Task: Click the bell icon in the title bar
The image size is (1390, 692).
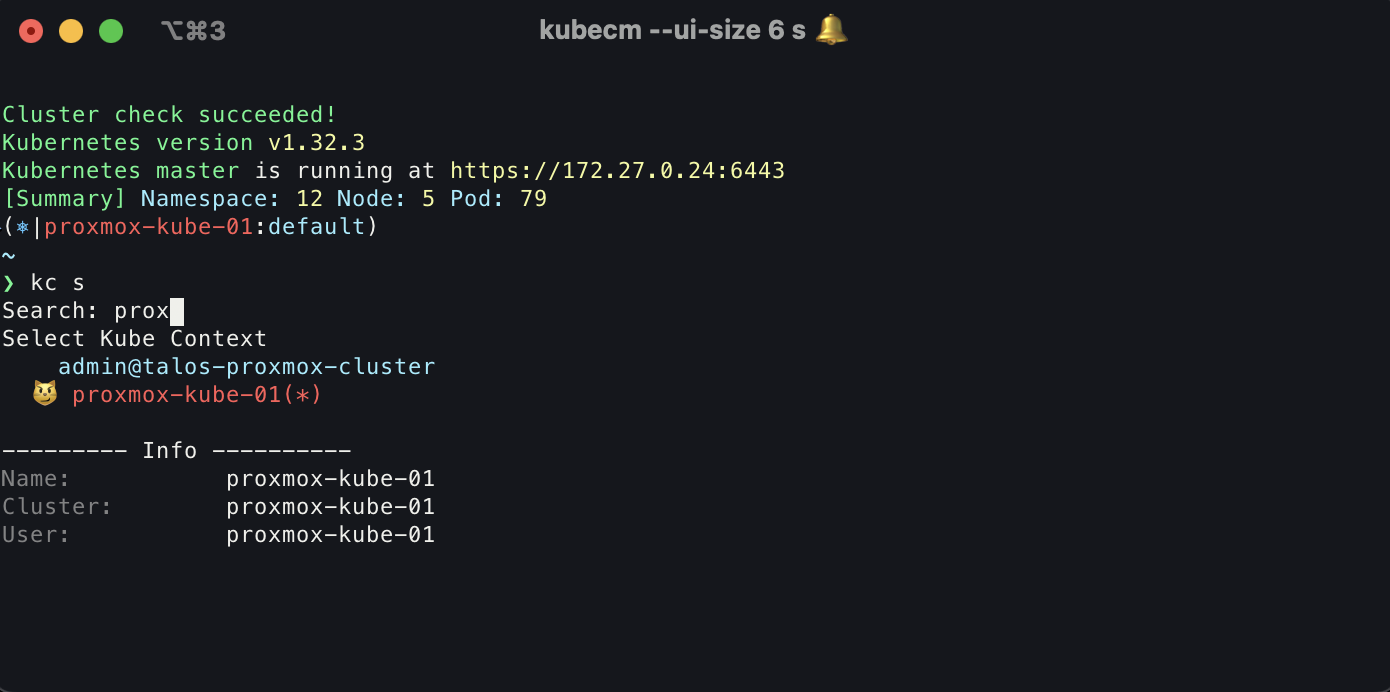Action: click(x=831, y=30)
